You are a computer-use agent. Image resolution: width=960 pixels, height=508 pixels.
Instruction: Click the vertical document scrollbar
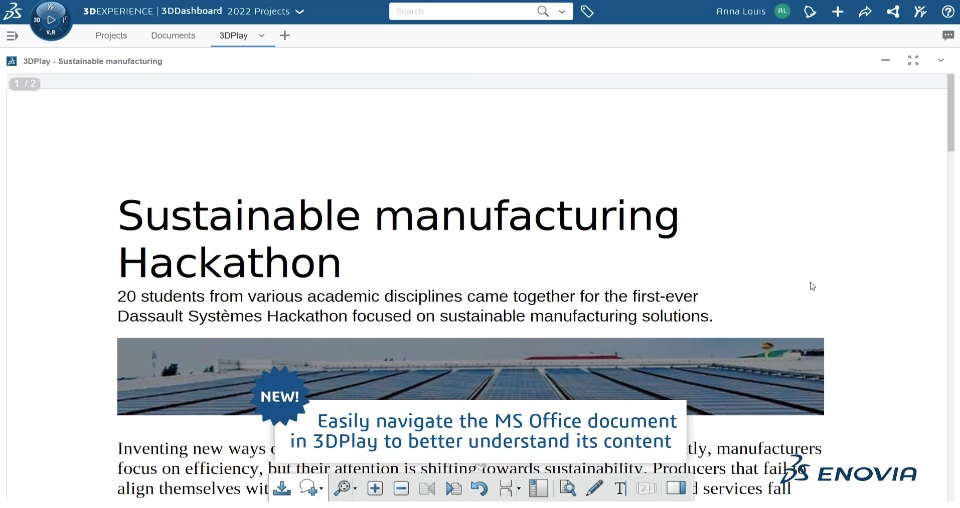point(950,112)
